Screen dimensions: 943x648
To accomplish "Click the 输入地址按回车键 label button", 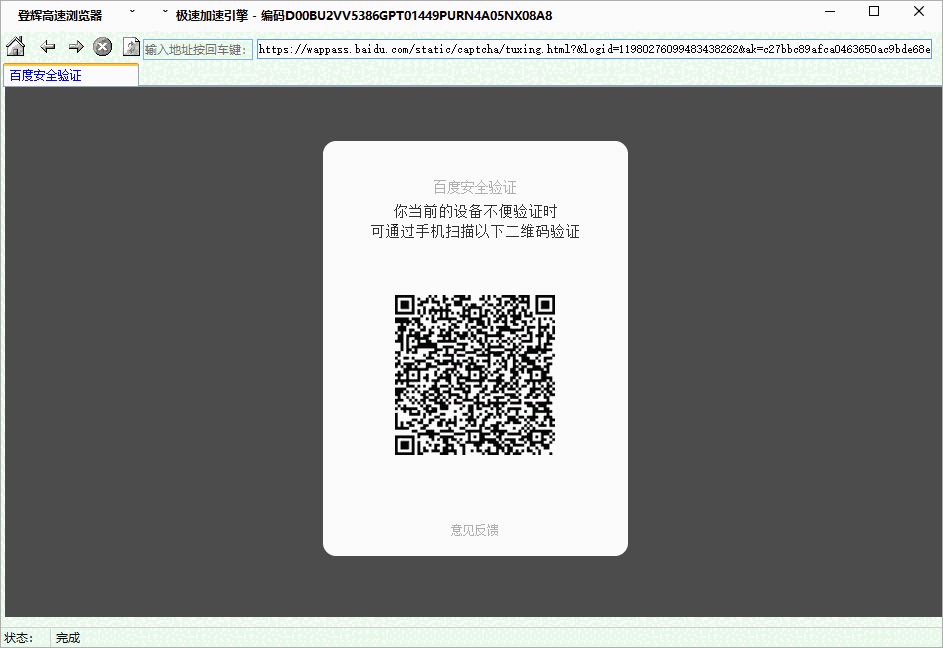I will [x=197, y=48].
